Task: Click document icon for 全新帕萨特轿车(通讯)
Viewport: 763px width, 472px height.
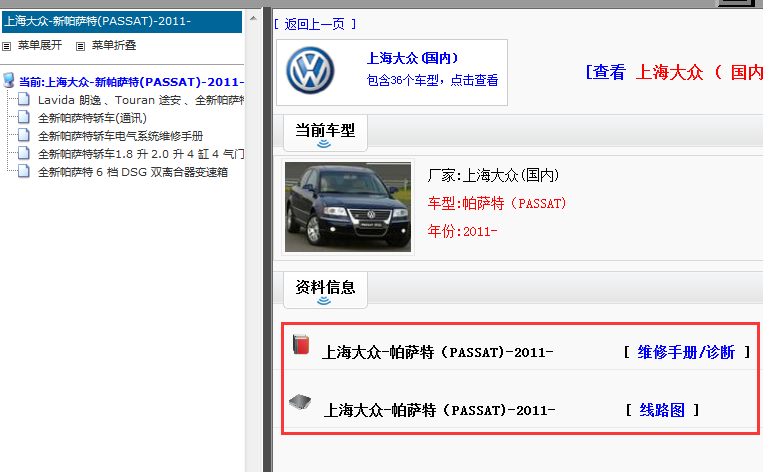Action: pos(23,117)
